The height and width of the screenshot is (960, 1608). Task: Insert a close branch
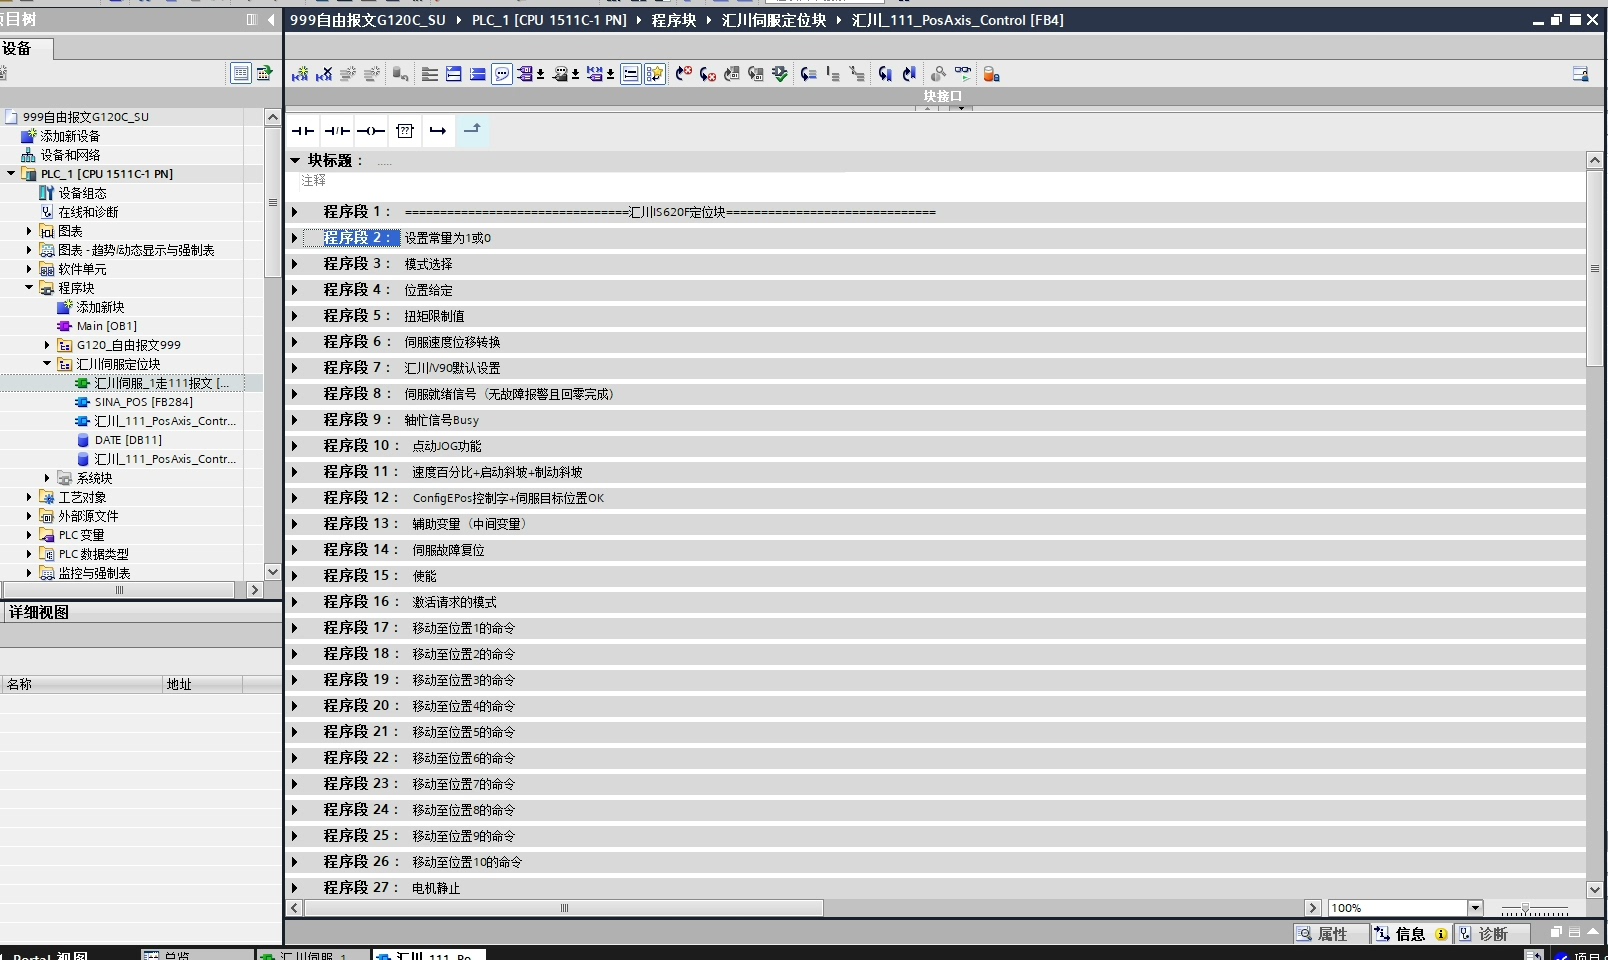pos(472,130)
